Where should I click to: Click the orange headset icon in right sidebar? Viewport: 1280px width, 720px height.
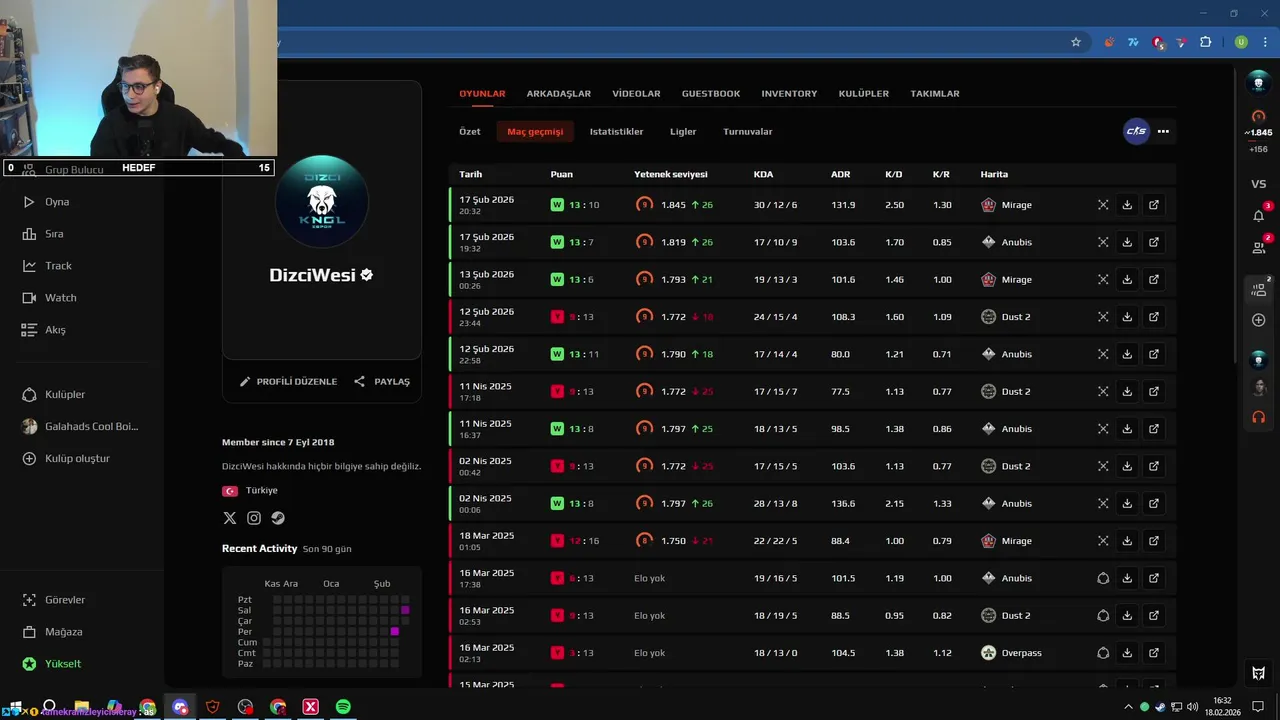pos(1259,417)
